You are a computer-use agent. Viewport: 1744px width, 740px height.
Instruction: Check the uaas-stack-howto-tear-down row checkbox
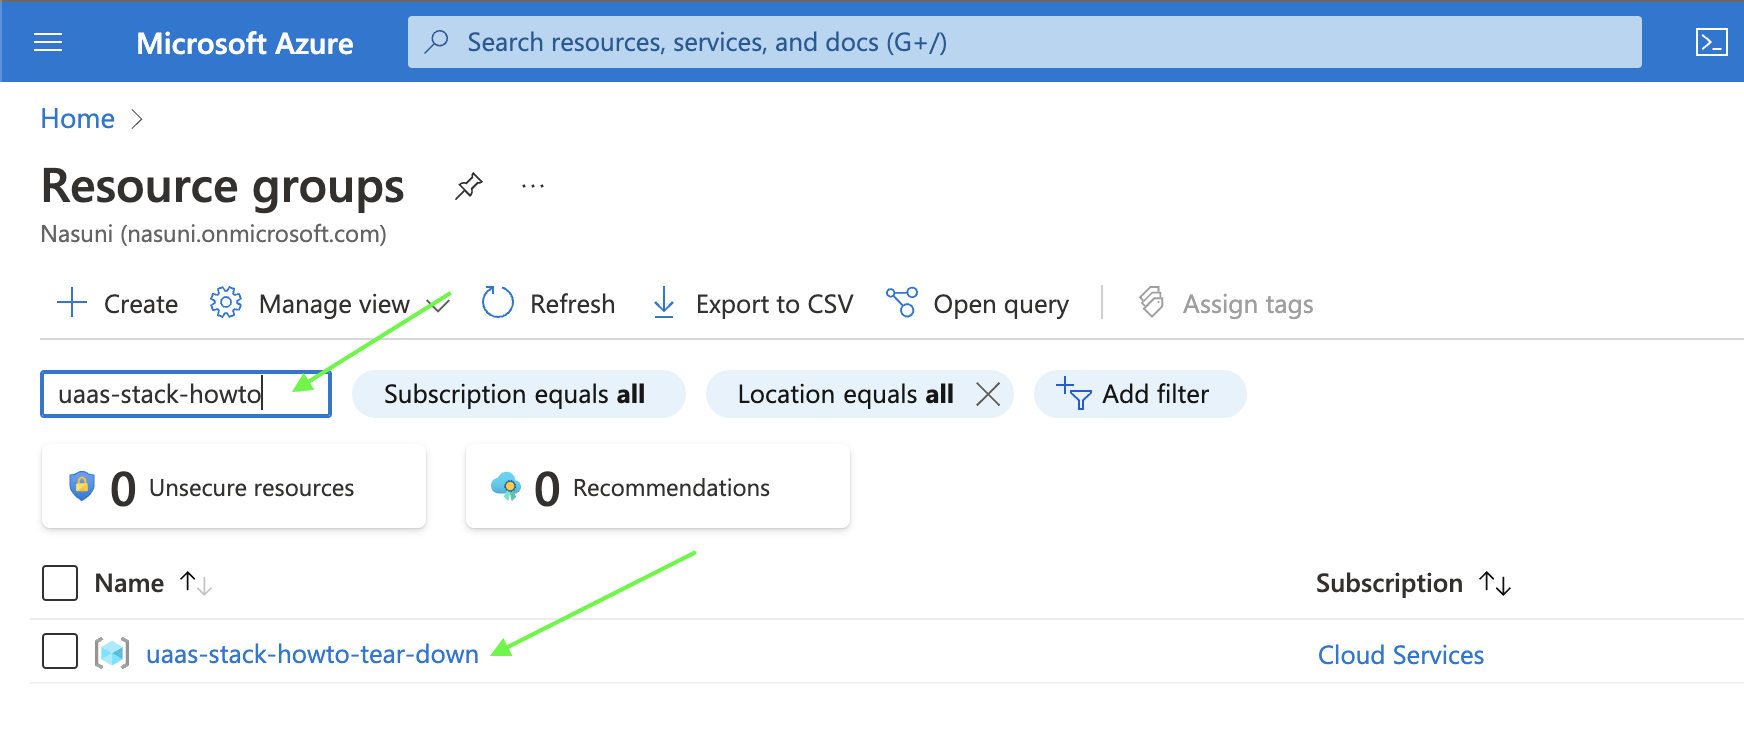click(60, 651)
